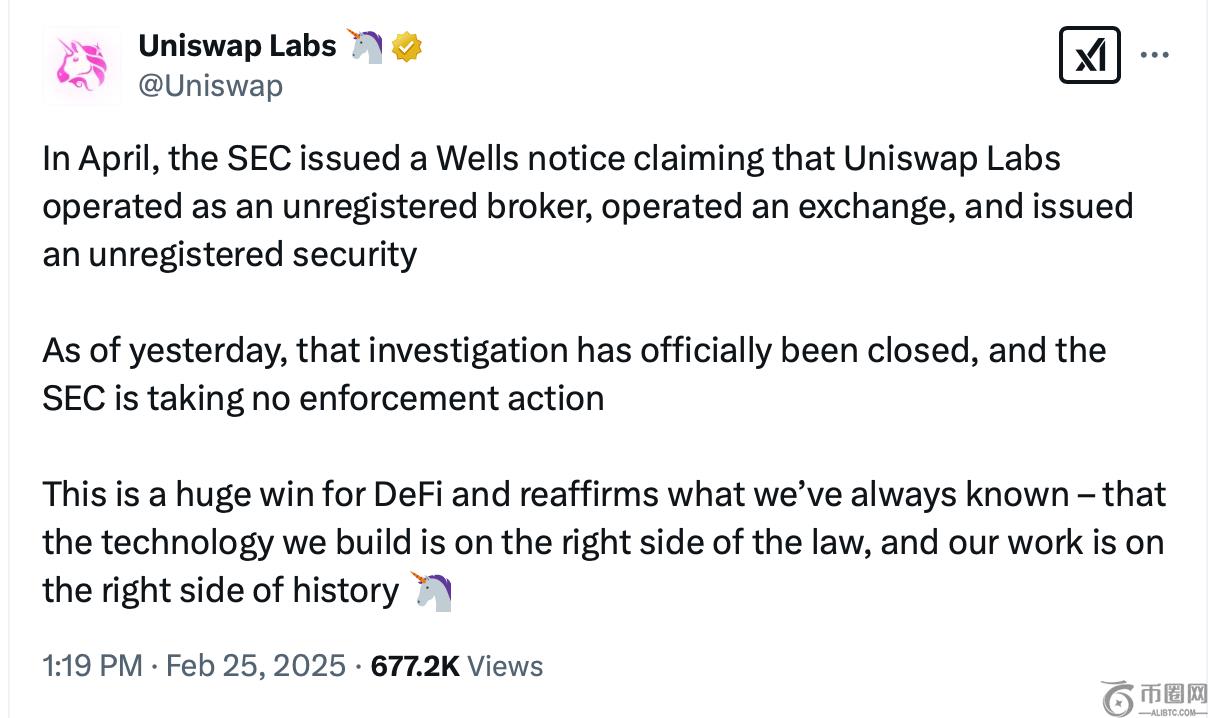Click the Feb 25, 2025 date
Viewport: 1208px width, 718px height.
point(256,666)
